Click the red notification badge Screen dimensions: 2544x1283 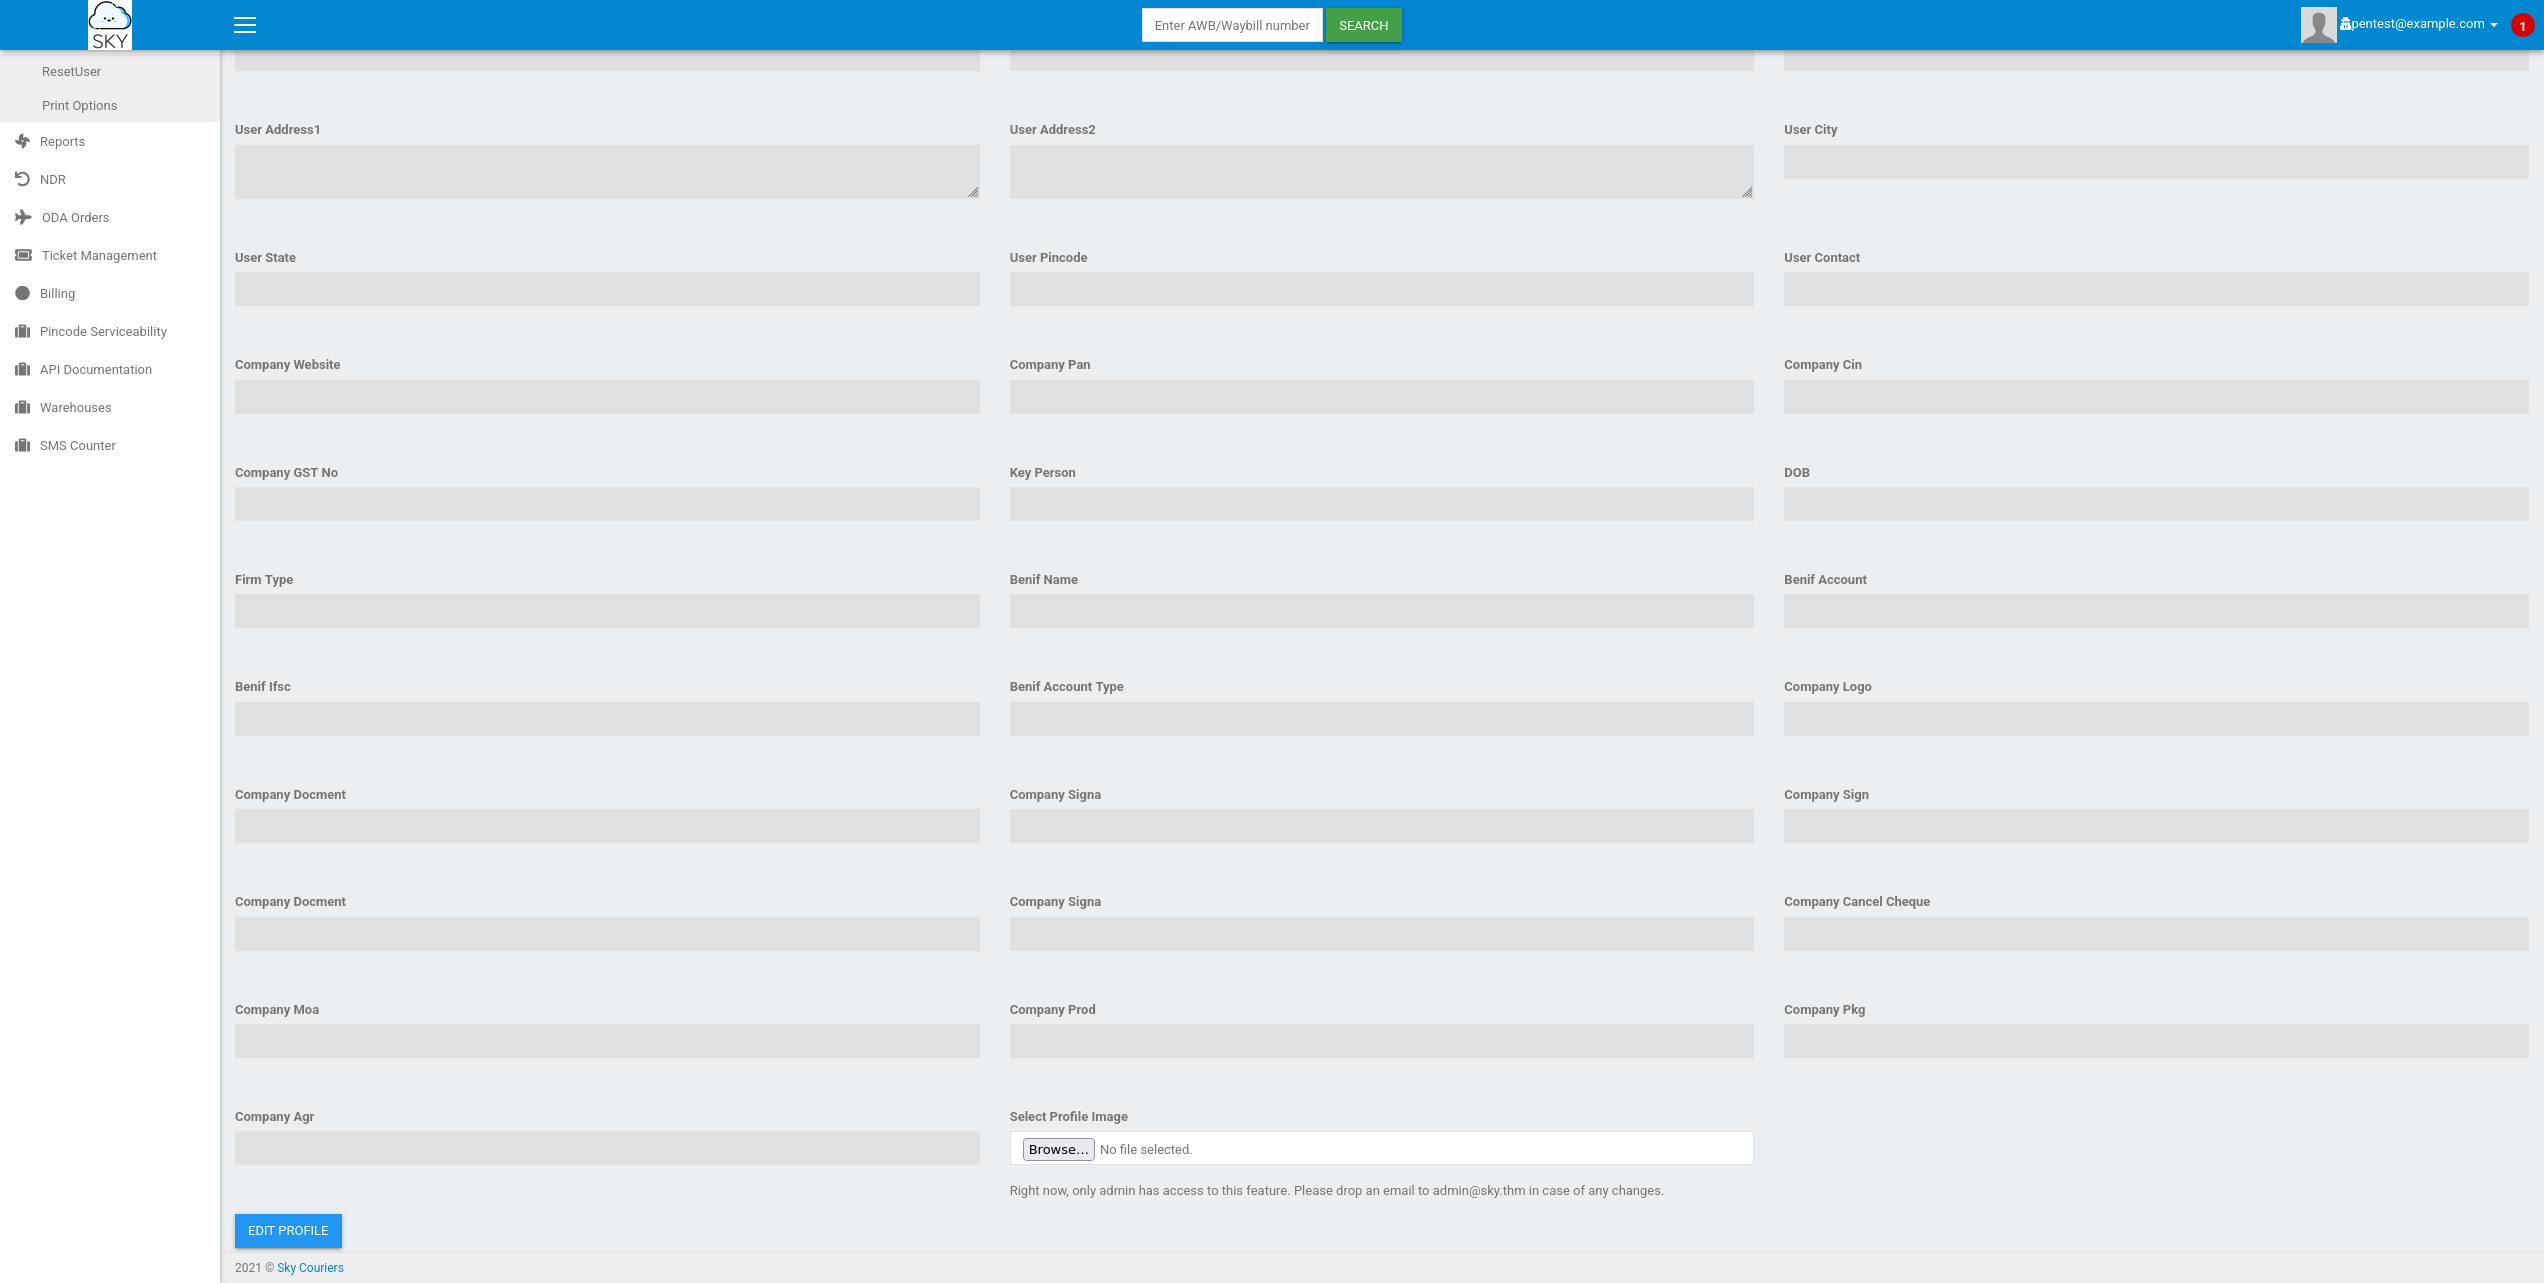tap(2522, 26)
